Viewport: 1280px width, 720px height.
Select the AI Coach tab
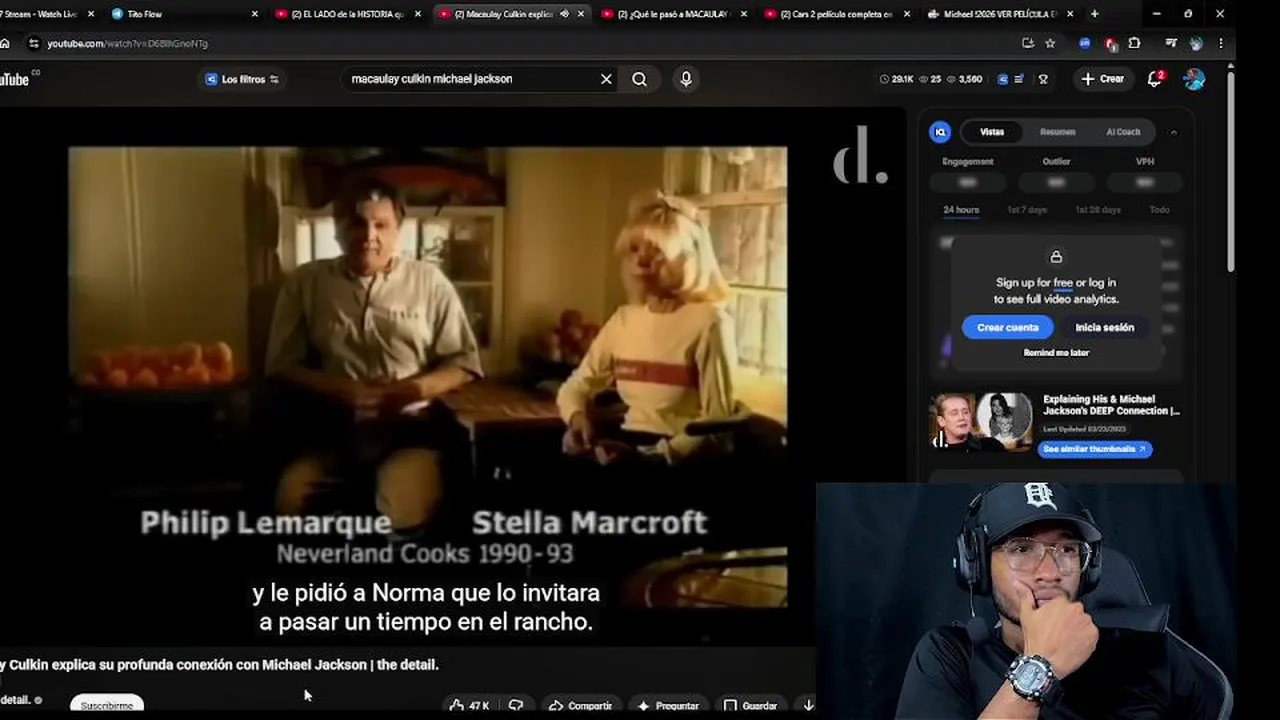click(x=1123, y=132)
